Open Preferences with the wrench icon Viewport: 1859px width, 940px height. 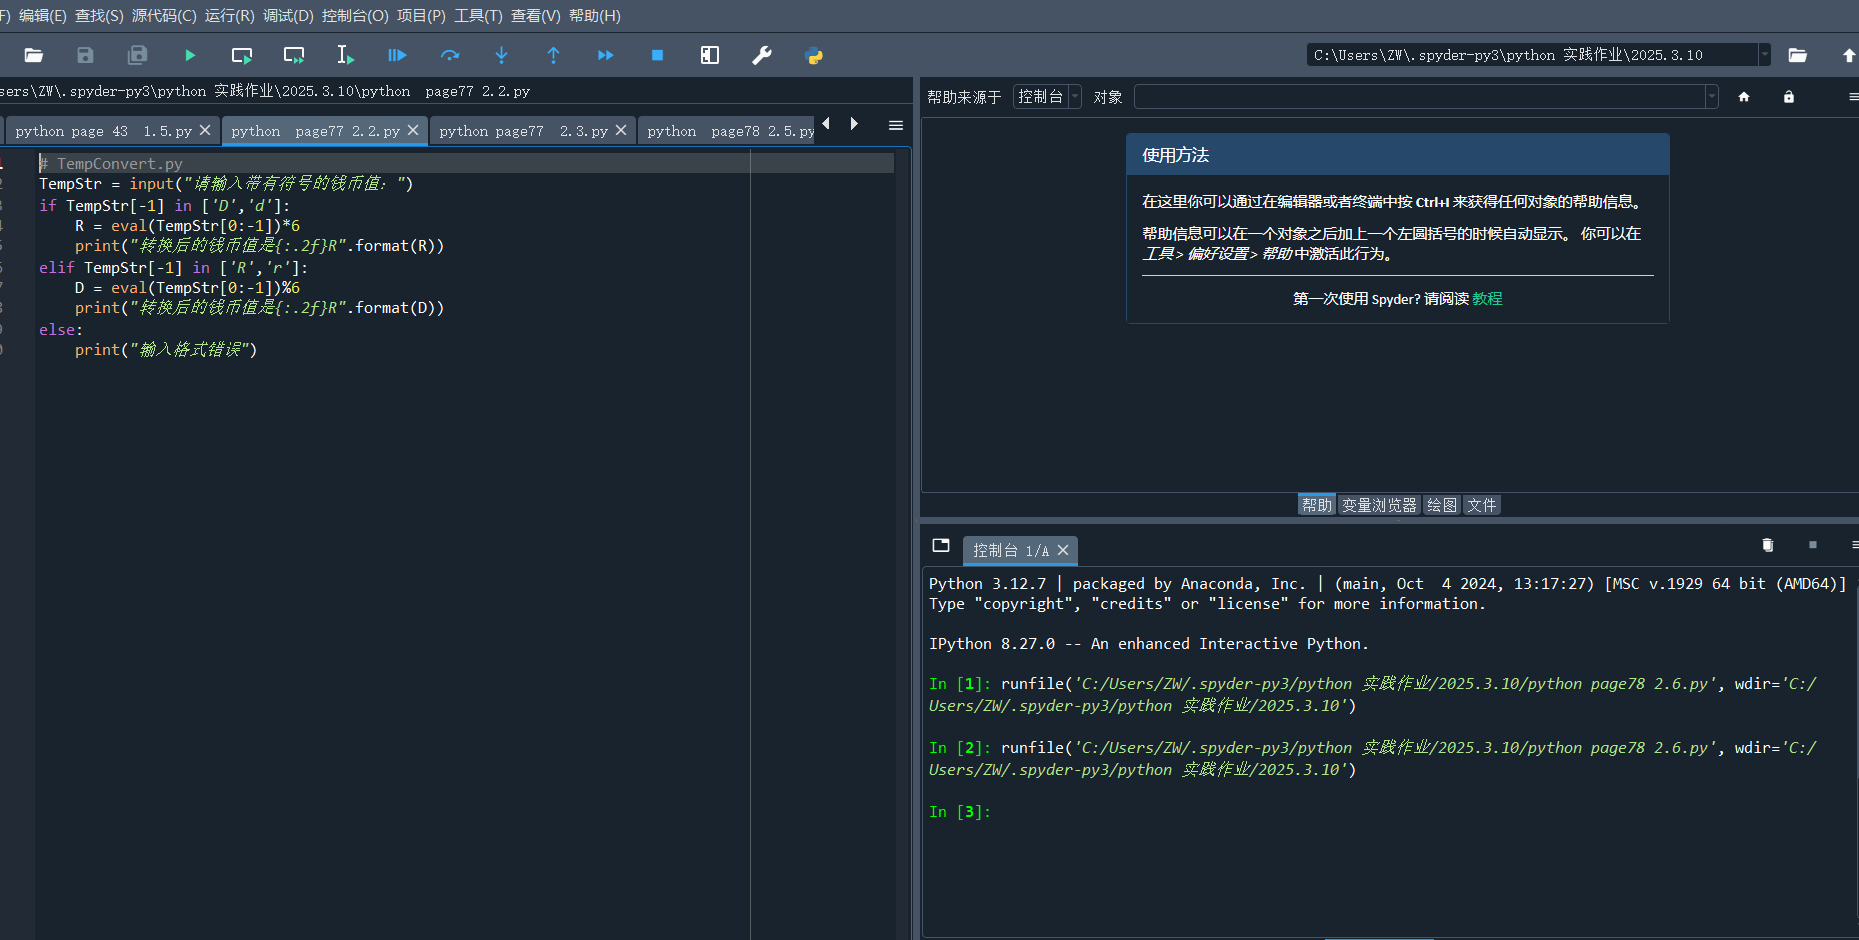[x=762, y=55]
